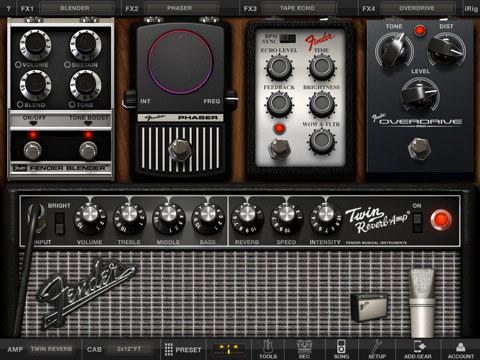Open the FX3 Tape Echo effect selector
This screenshot has height=360, width=480.
(299, 8)
